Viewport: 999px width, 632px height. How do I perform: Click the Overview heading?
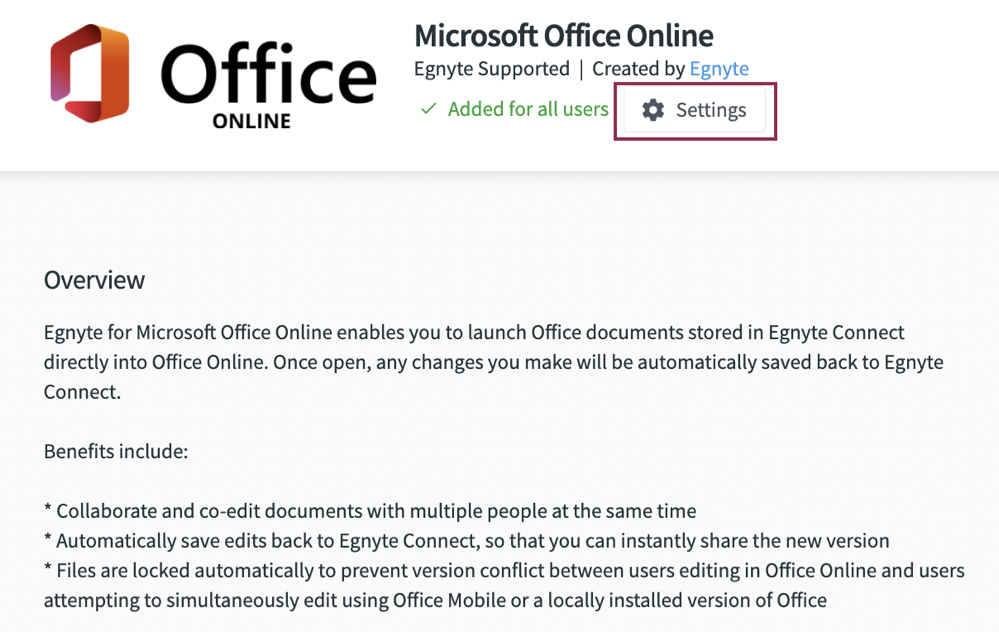tap(94, 280)
